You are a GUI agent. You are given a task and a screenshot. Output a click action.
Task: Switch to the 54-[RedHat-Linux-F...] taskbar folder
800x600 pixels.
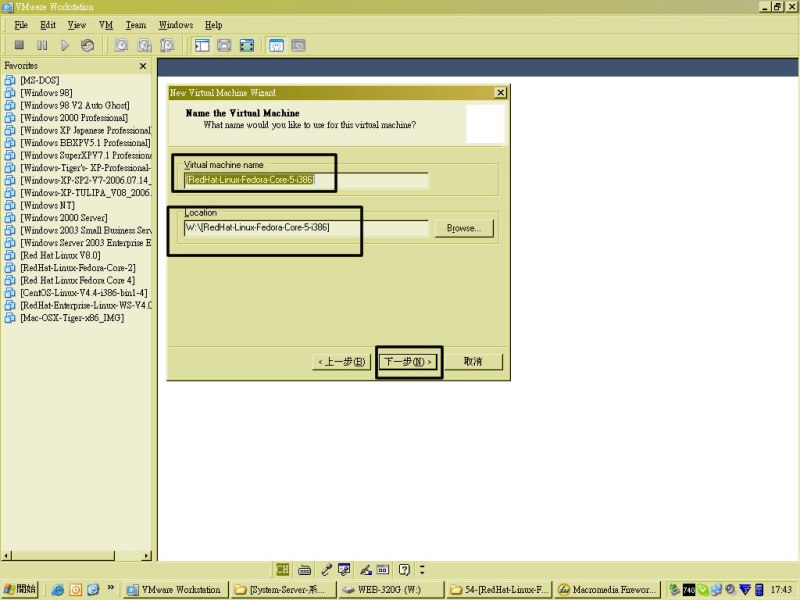(x=499, y=590)
